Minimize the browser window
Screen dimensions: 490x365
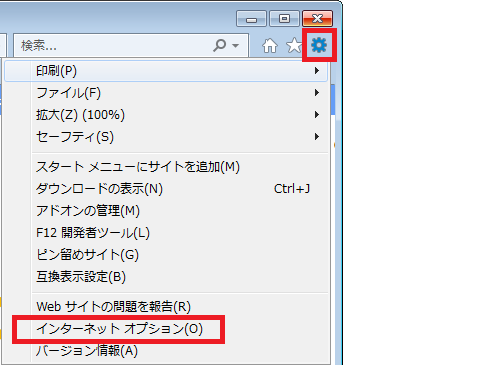[x=251, y=18]
